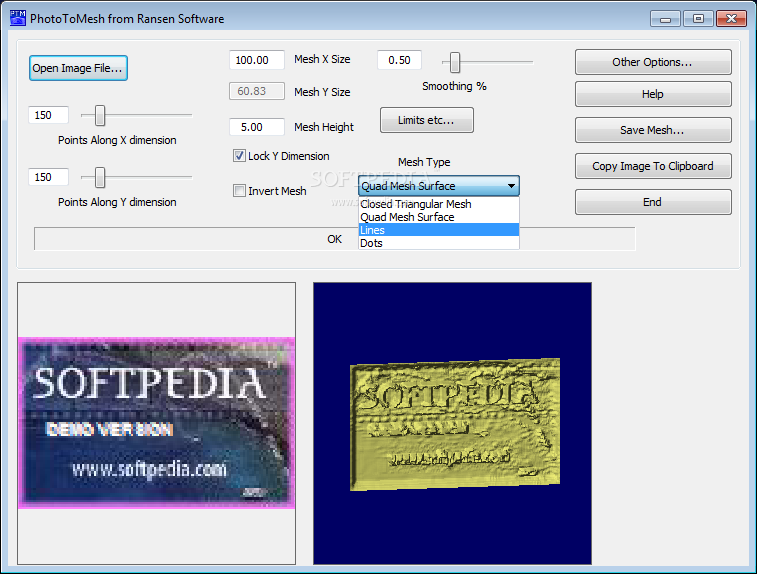This screenshot has height=574, width=757.
Task: Select Dots mesh type option
Action: tap(438, 243)
